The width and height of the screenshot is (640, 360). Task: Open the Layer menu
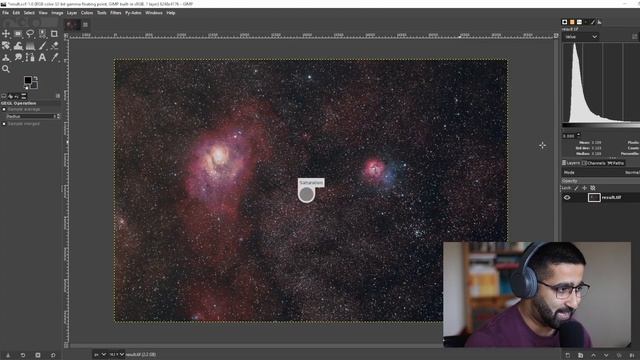[72, 13]
